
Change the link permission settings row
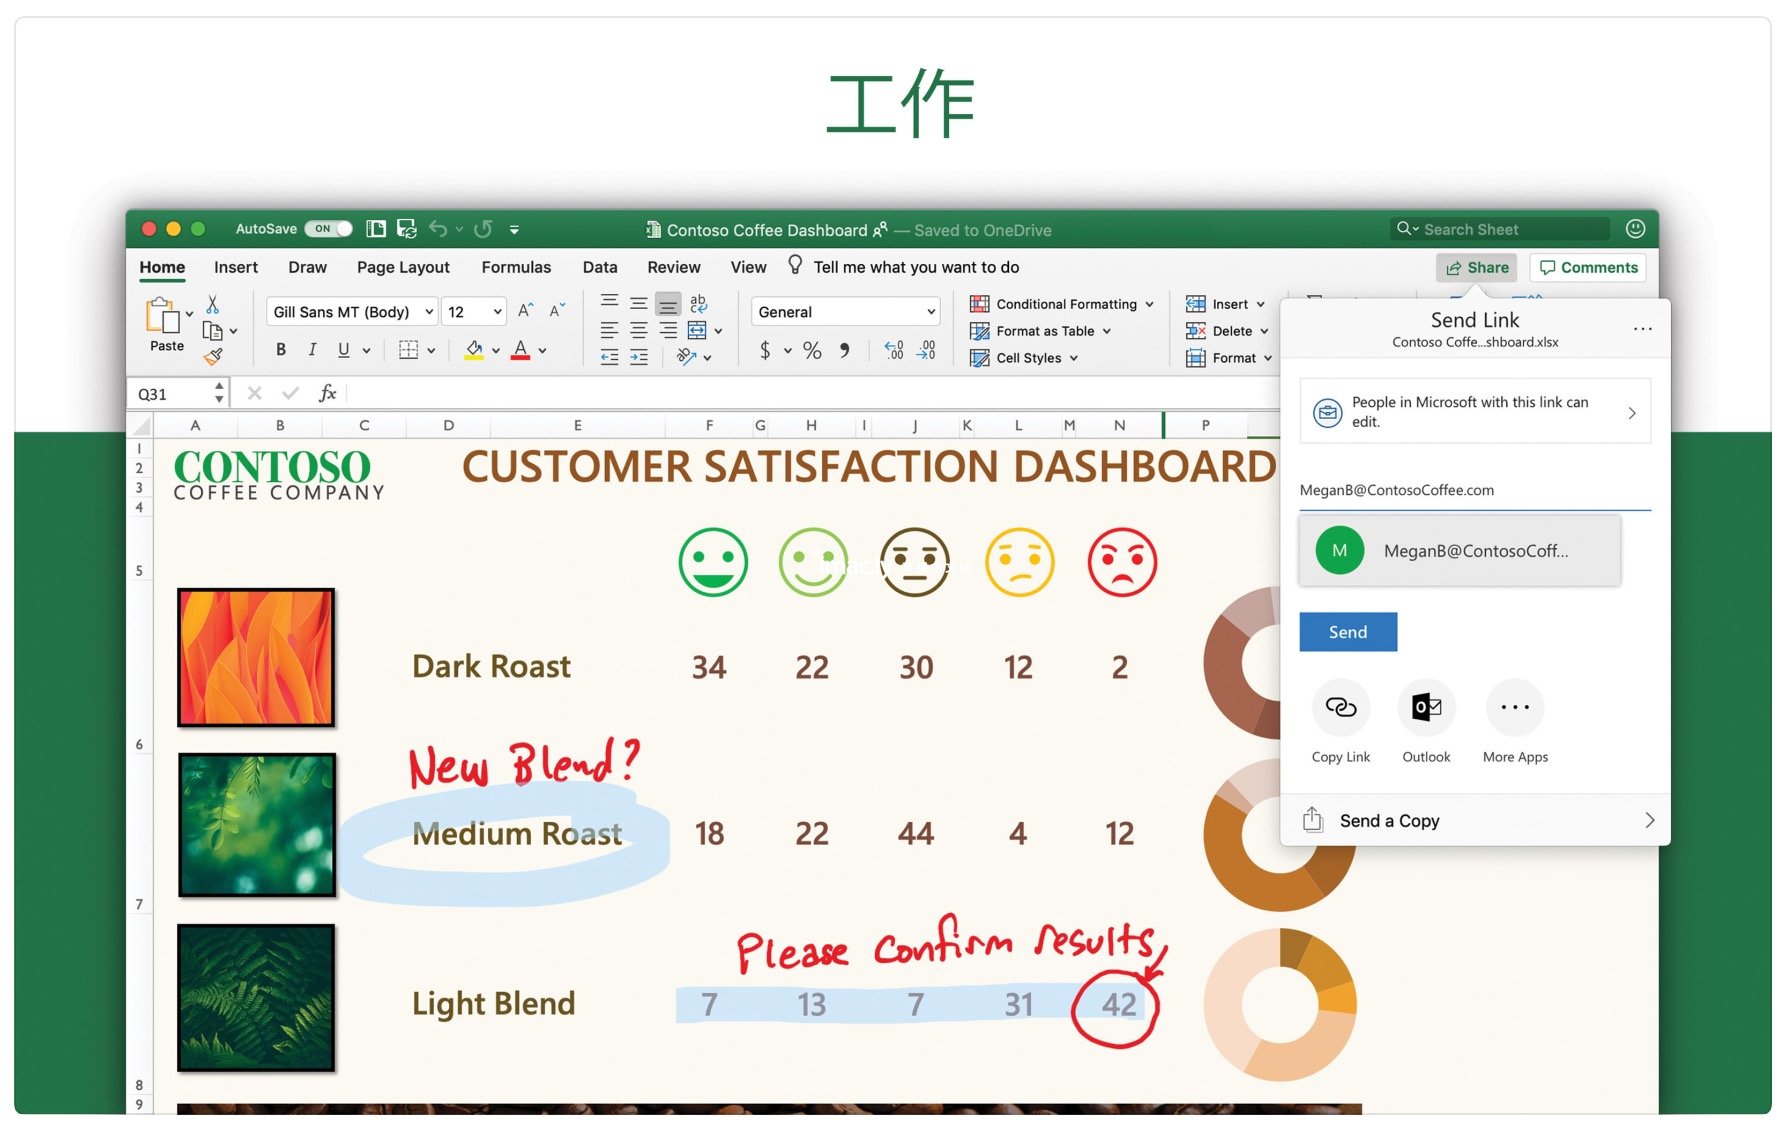(1475, 411)
